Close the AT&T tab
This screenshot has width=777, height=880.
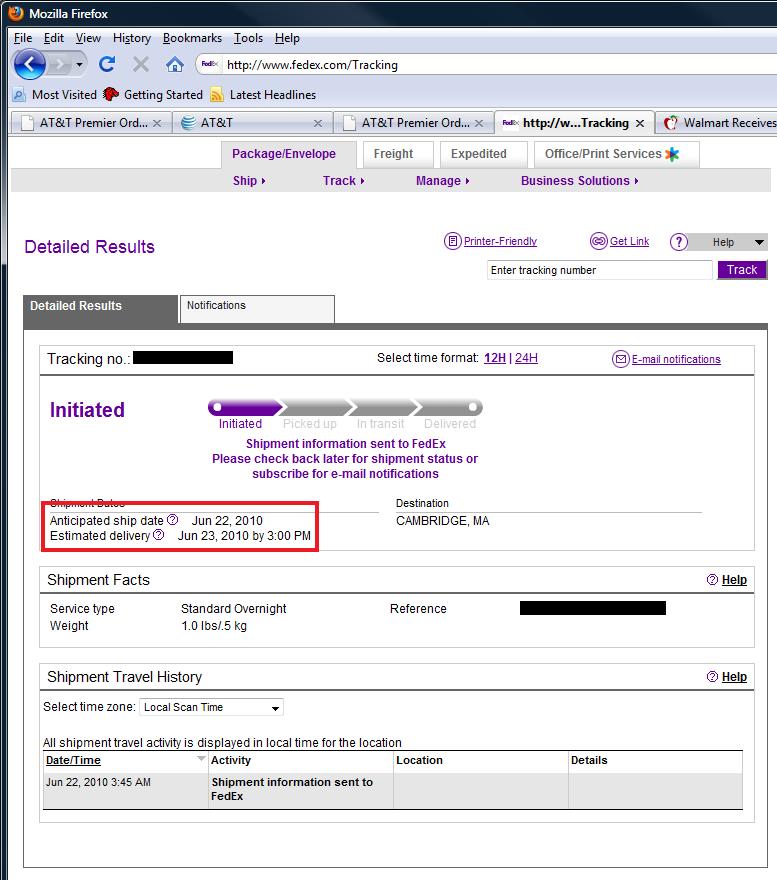[318, 123]
